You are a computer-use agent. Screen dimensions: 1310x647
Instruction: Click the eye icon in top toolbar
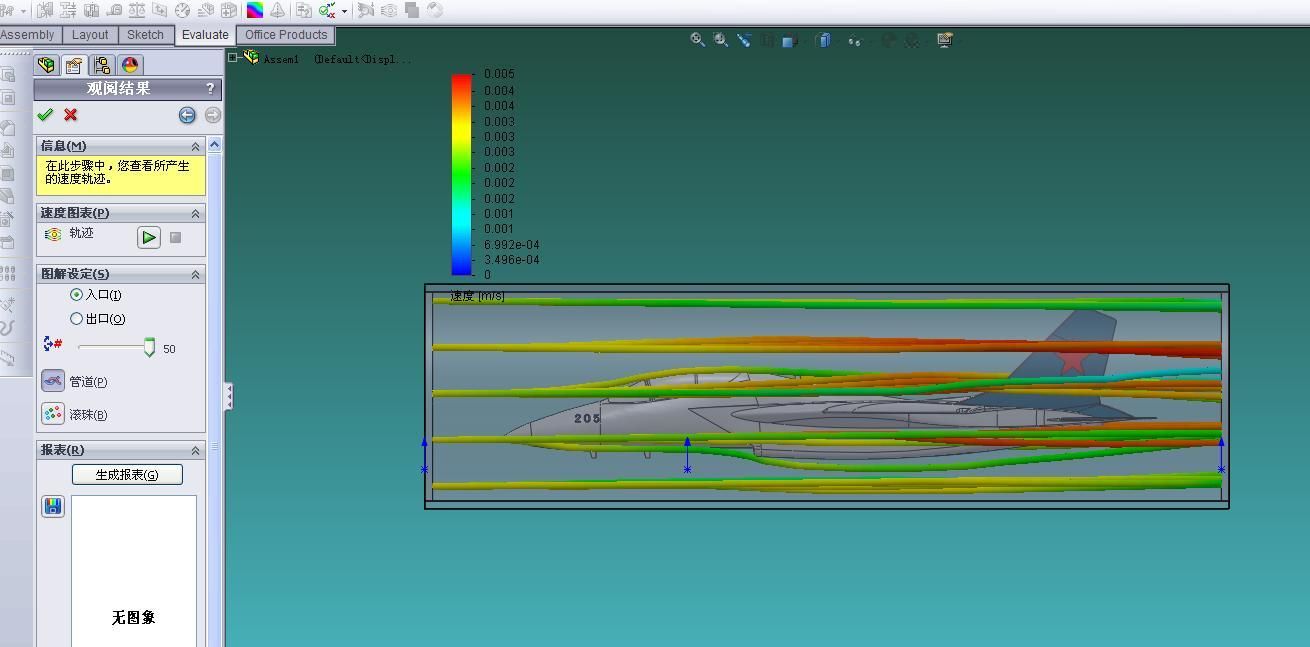(388, 10)
